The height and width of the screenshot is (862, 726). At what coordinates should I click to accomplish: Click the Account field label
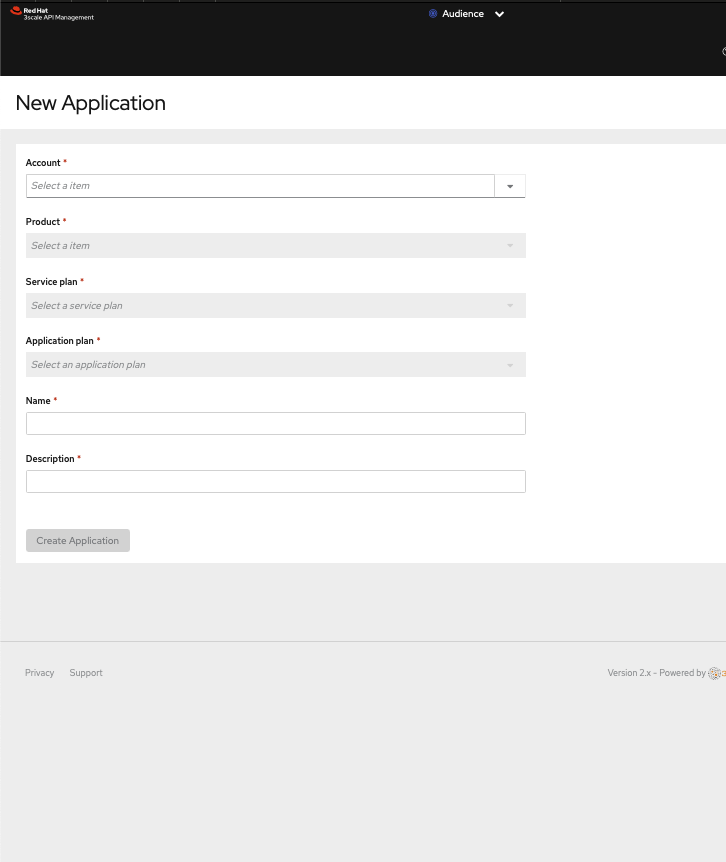(x=43, y=163)
